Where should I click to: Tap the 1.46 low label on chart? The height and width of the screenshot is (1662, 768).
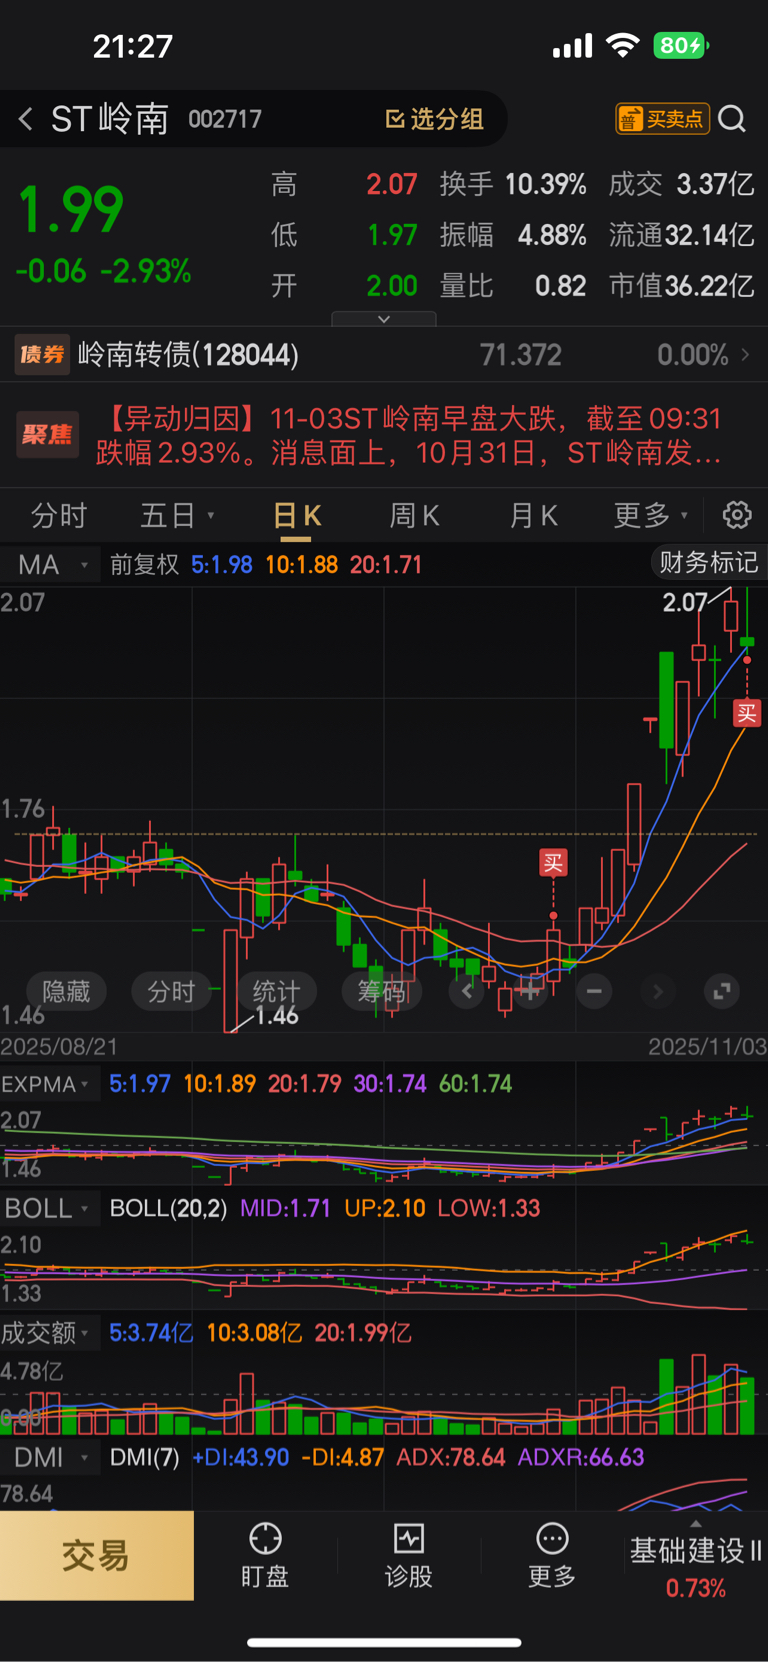(x=276, y=1016)
